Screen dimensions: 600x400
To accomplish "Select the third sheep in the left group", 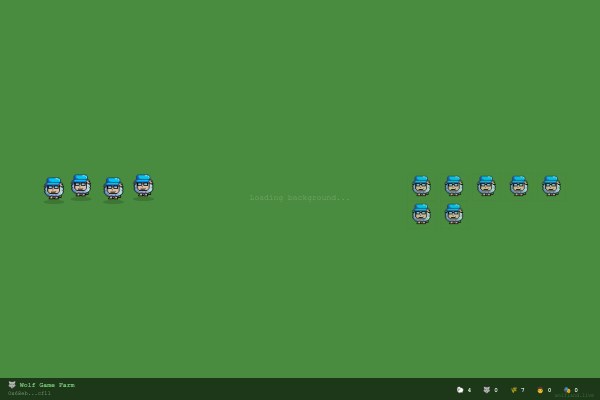I will pos(113,189).
